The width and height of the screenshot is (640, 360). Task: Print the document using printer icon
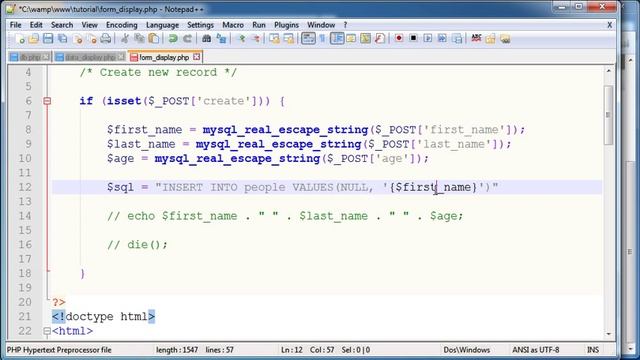(x=106, y=39)
